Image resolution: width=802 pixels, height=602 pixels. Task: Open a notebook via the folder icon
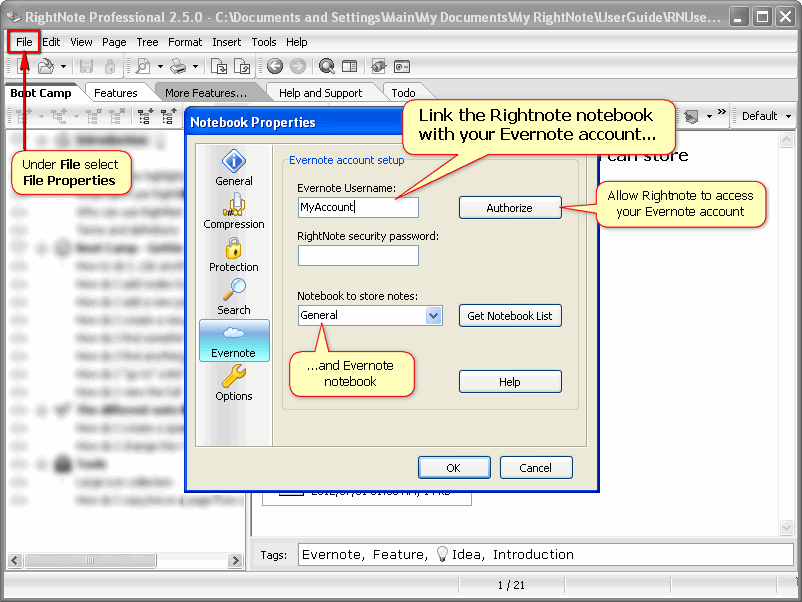pyautogui.click(x=46, y=66)
